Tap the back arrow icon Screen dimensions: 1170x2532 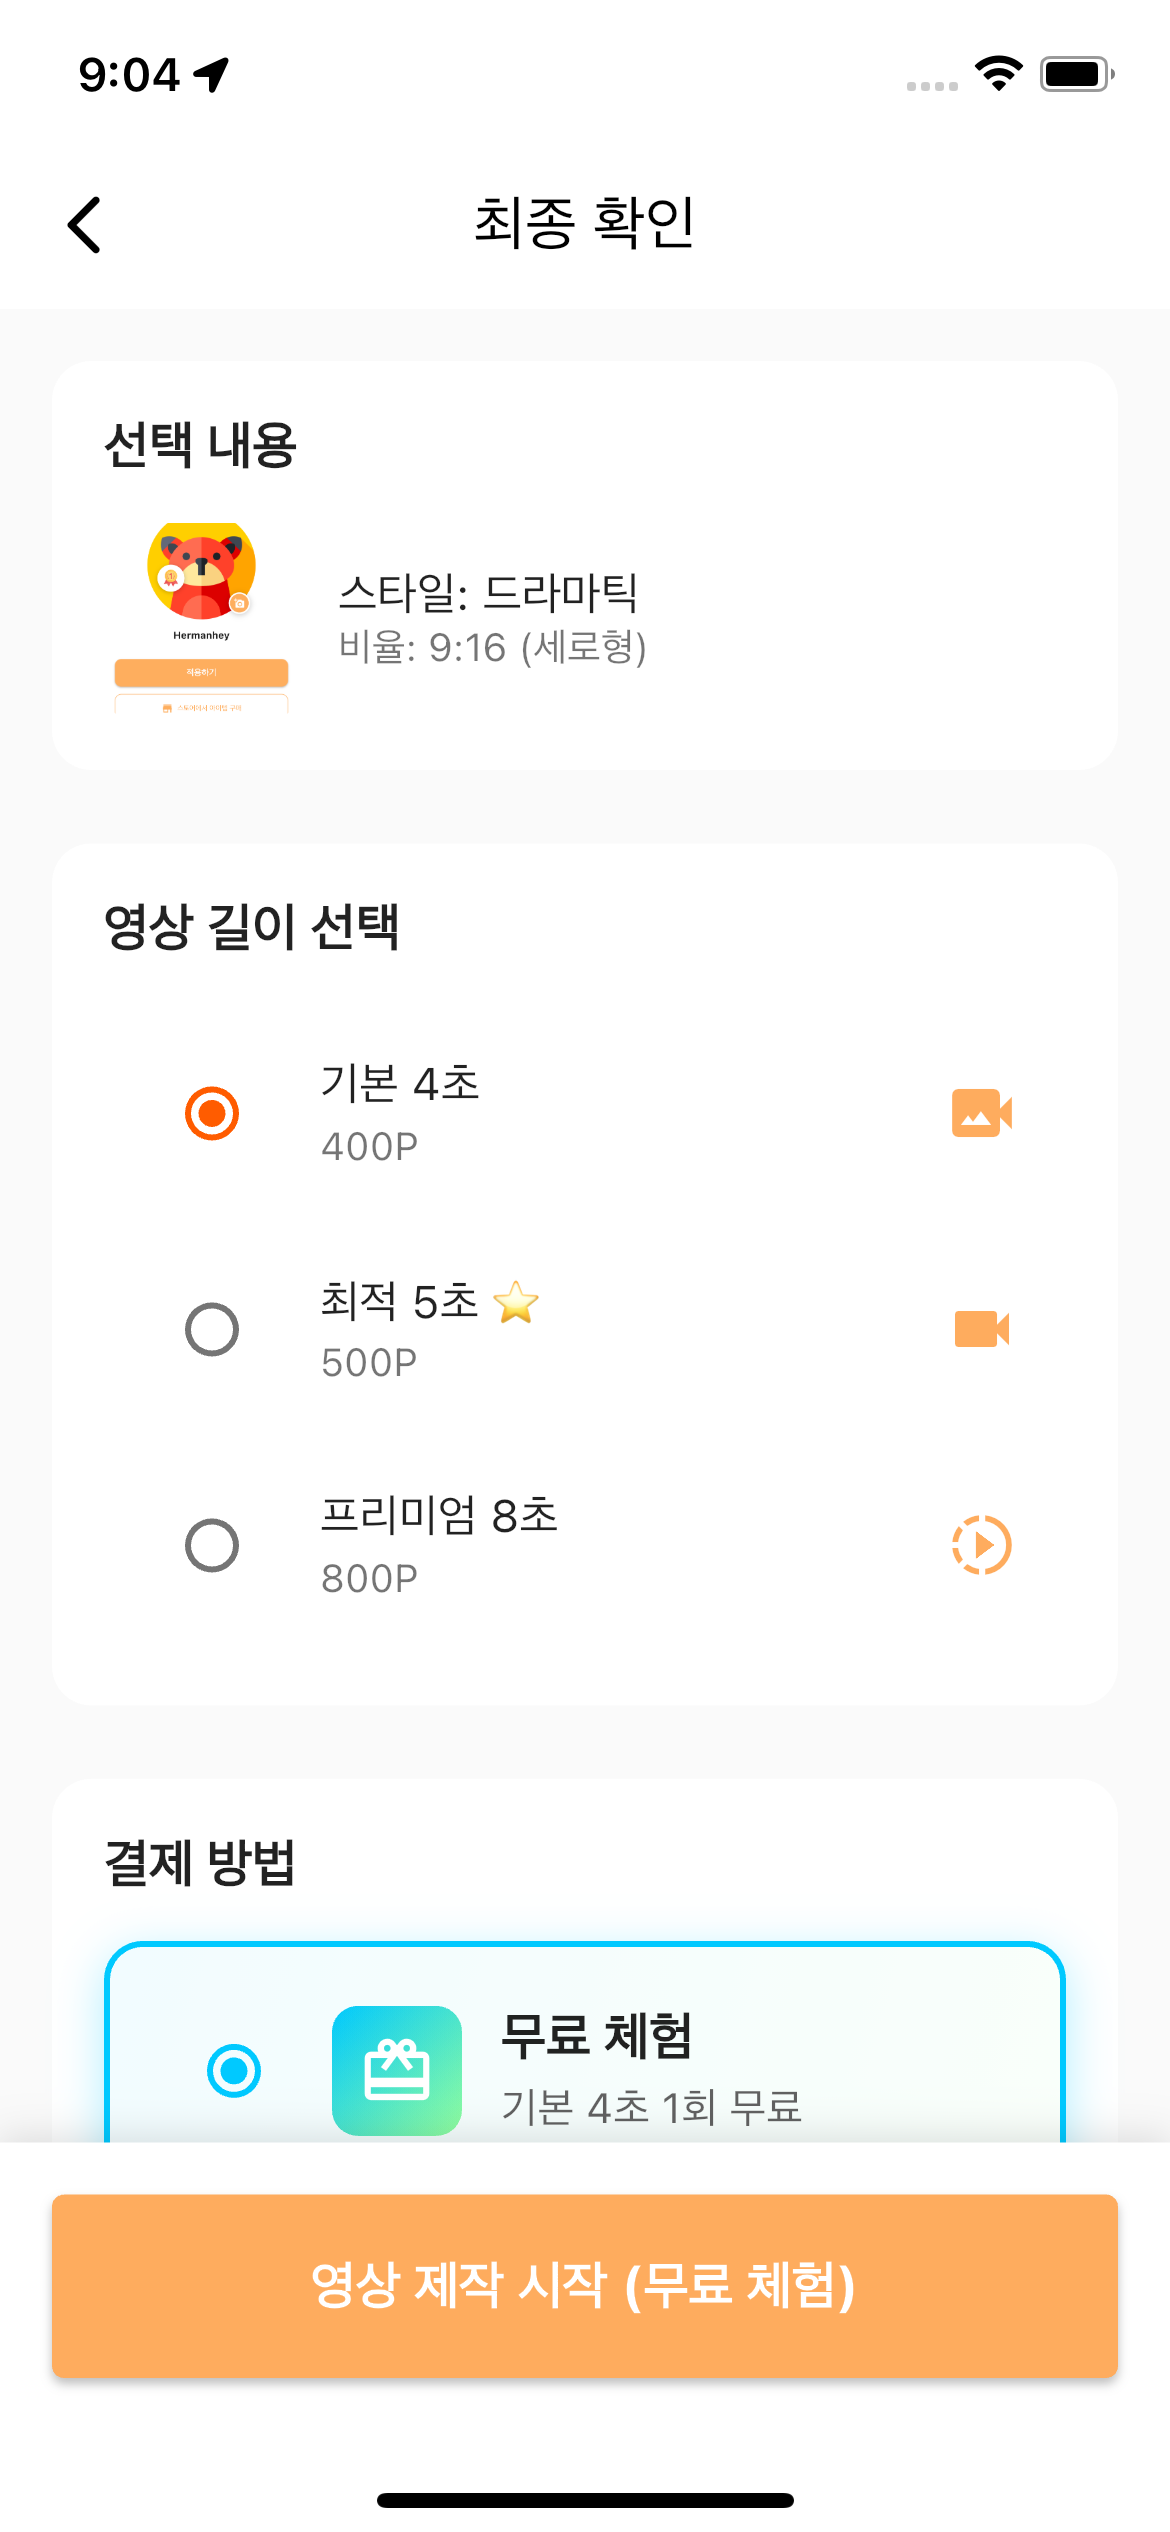tap(85, 224)
